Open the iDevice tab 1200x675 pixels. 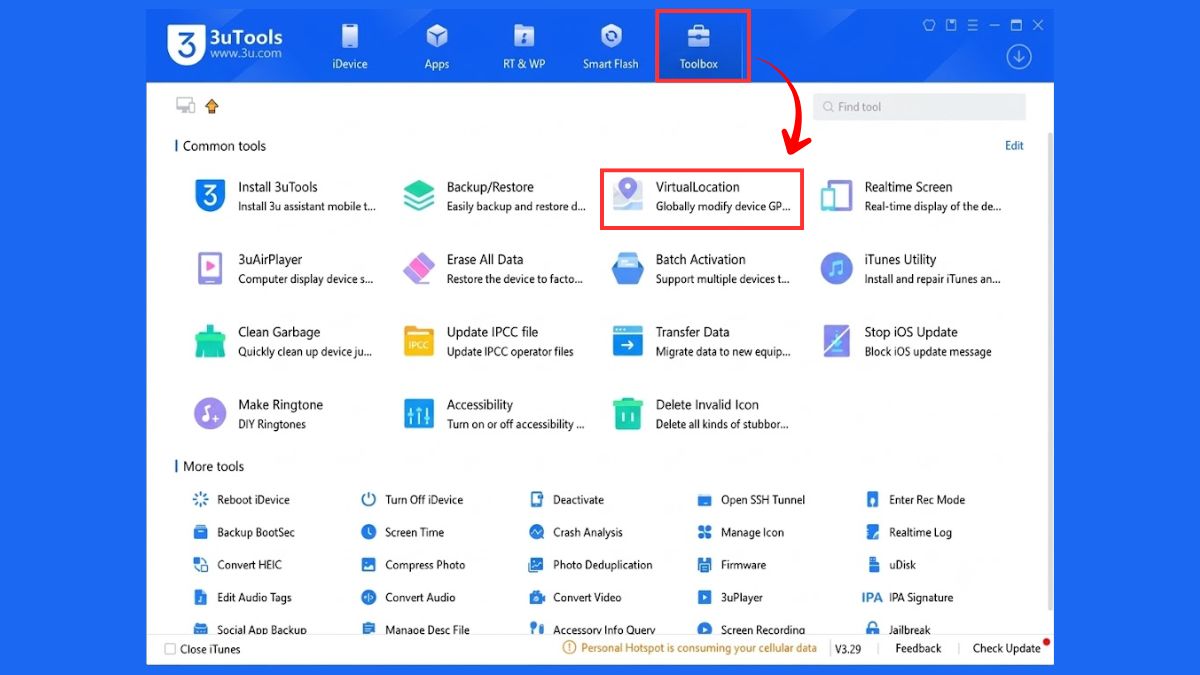[x=349, y=46]
